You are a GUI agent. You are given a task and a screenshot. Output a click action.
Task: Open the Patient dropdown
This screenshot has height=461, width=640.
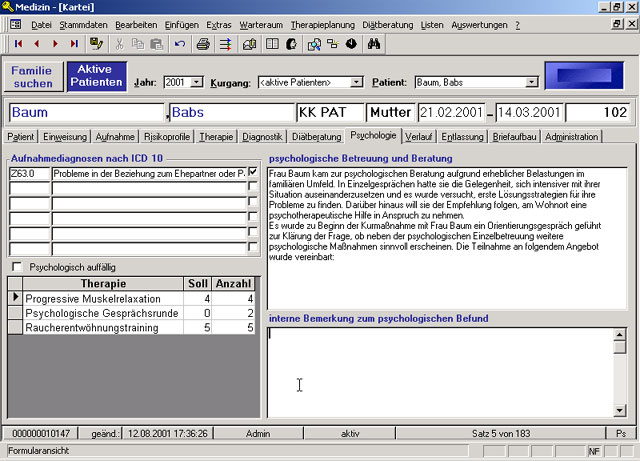pyautogui.click(x=531, y=82)
